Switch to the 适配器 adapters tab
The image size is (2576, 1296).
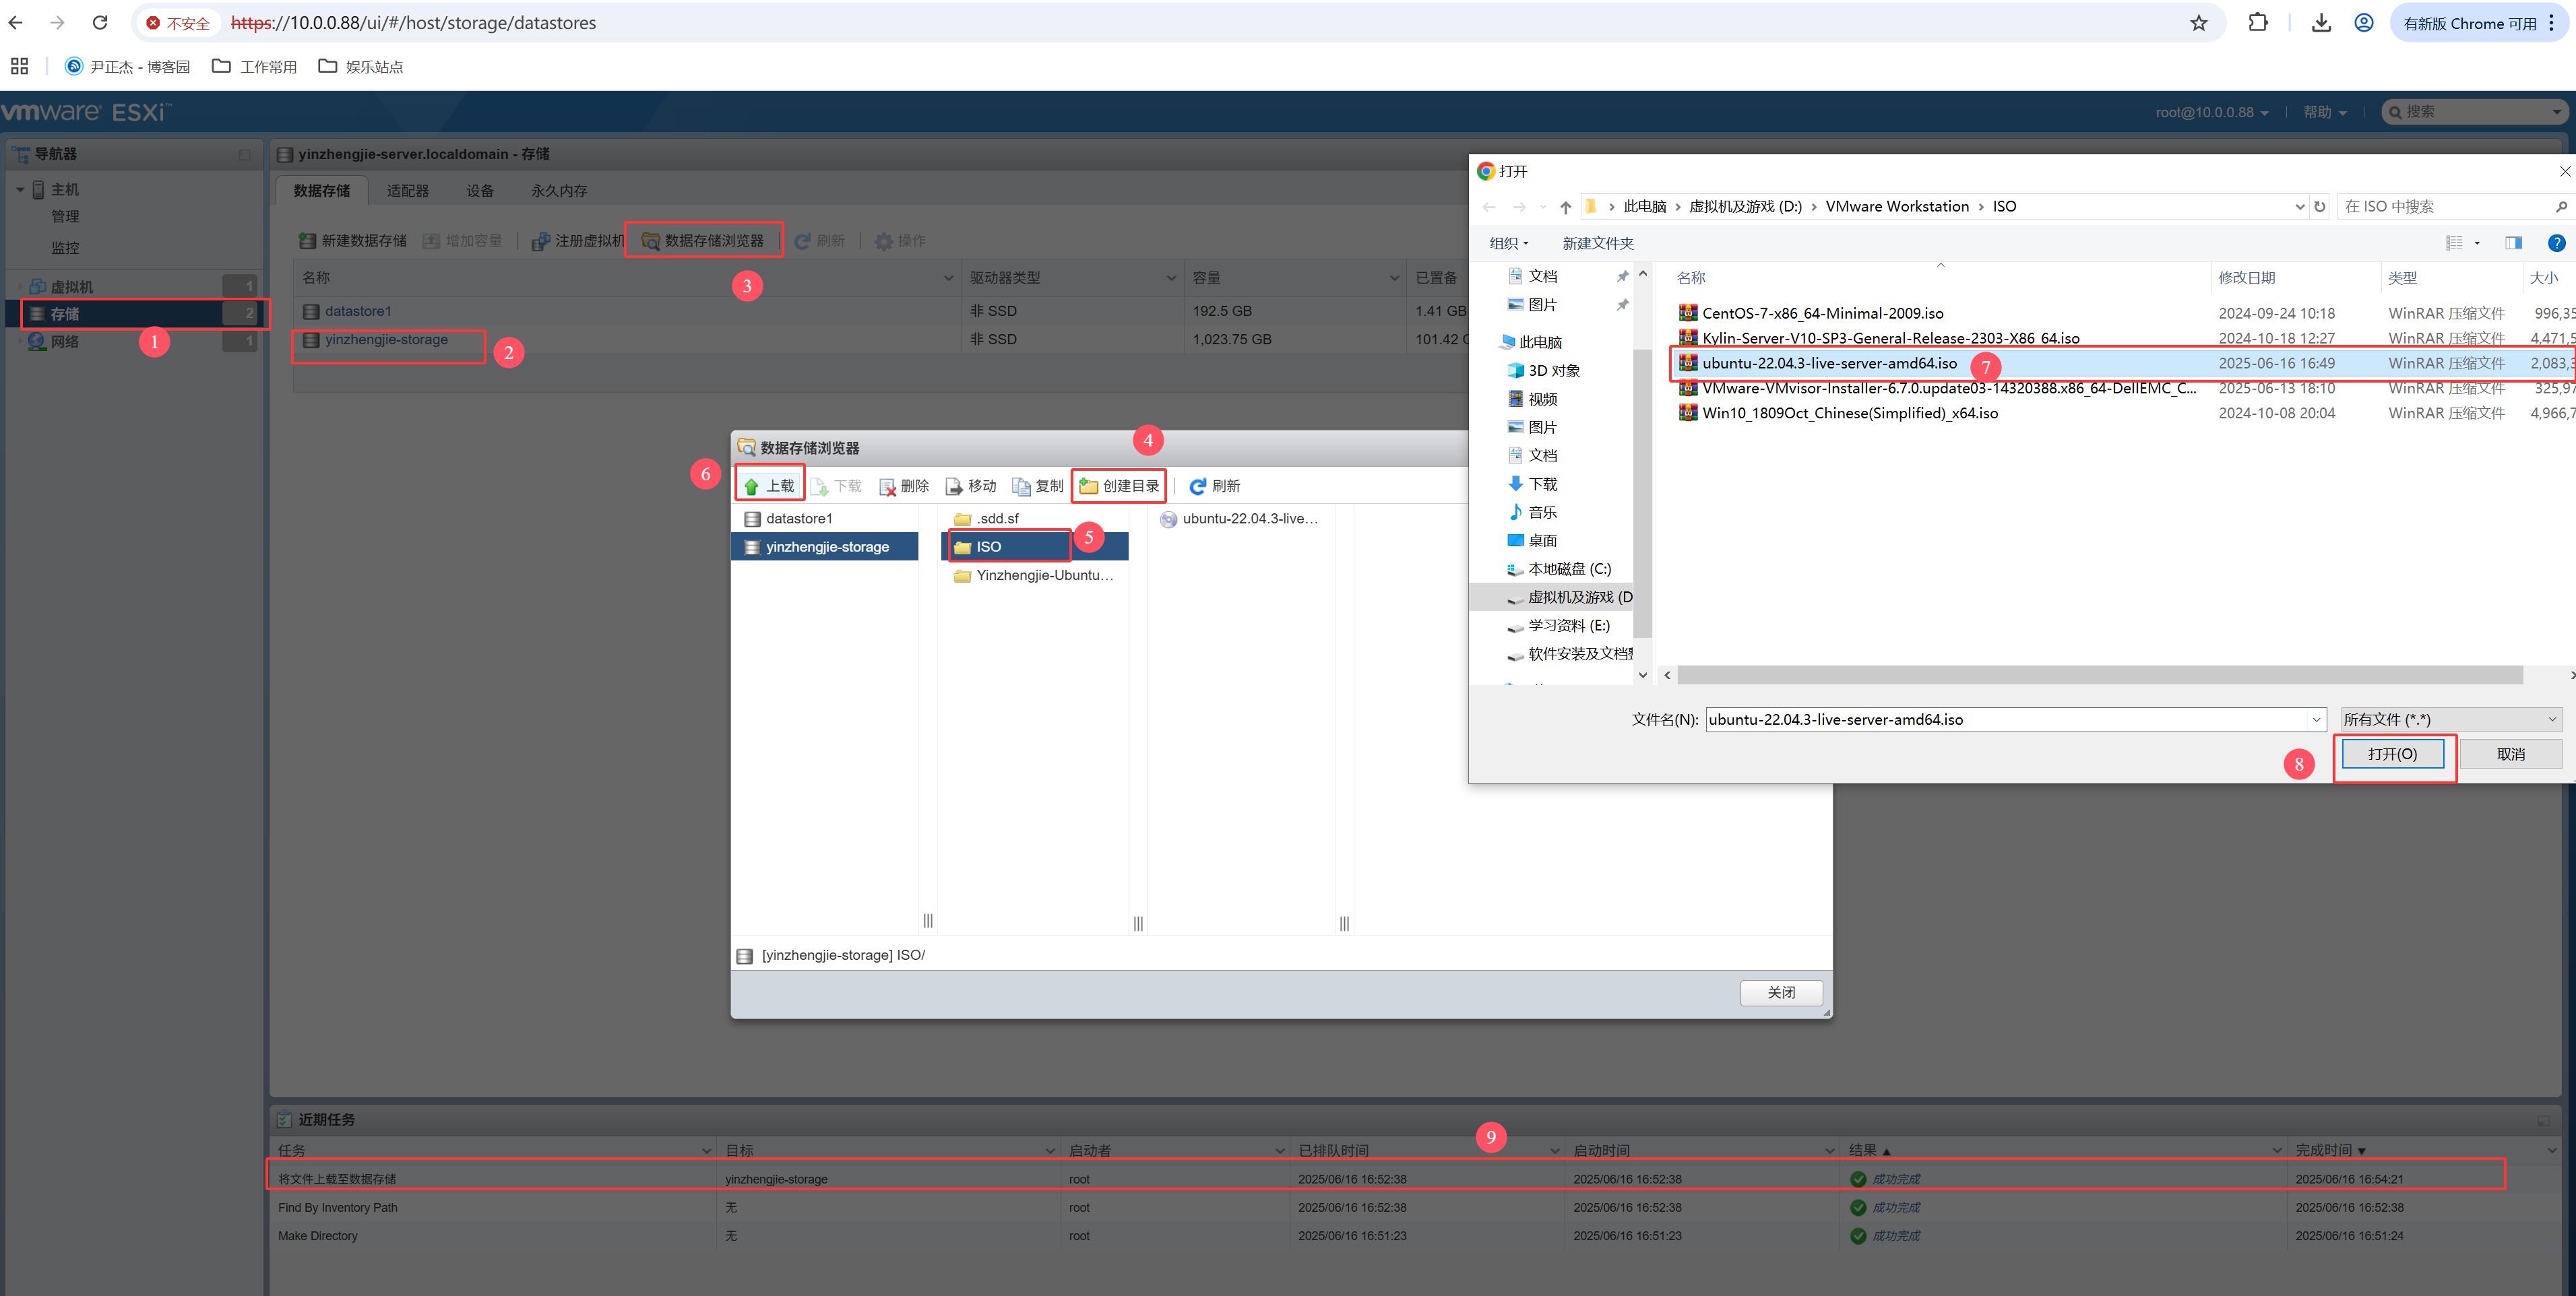pyautogui.click(x=407, y=190)
